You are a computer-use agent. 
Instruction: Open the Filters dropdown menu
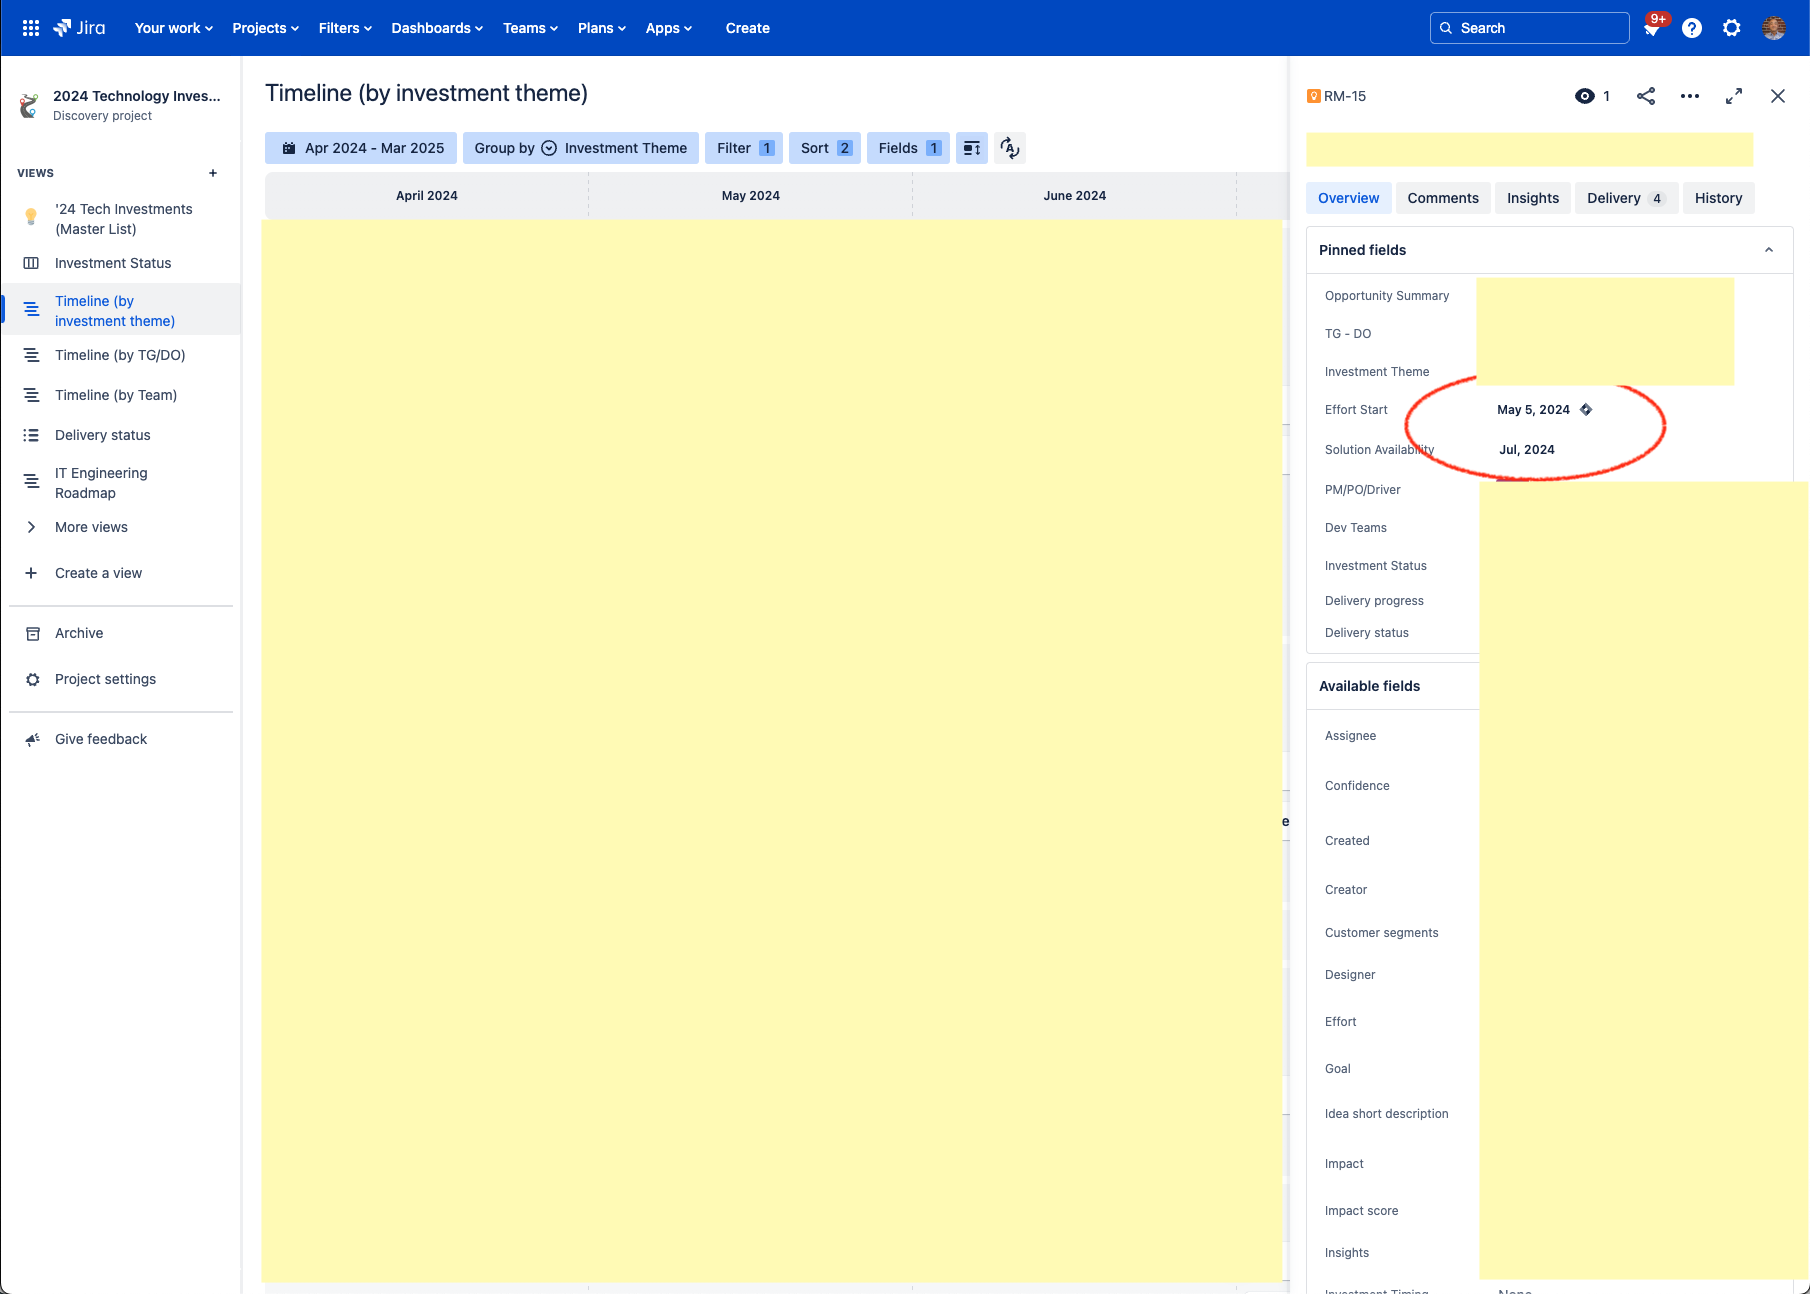[x=346, y=28]
